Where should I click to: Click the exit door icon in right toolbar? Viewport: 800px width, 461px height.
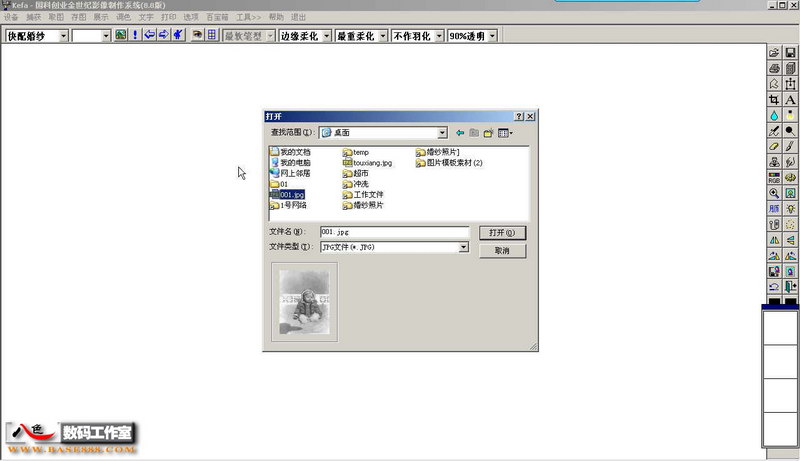point(790,287)
